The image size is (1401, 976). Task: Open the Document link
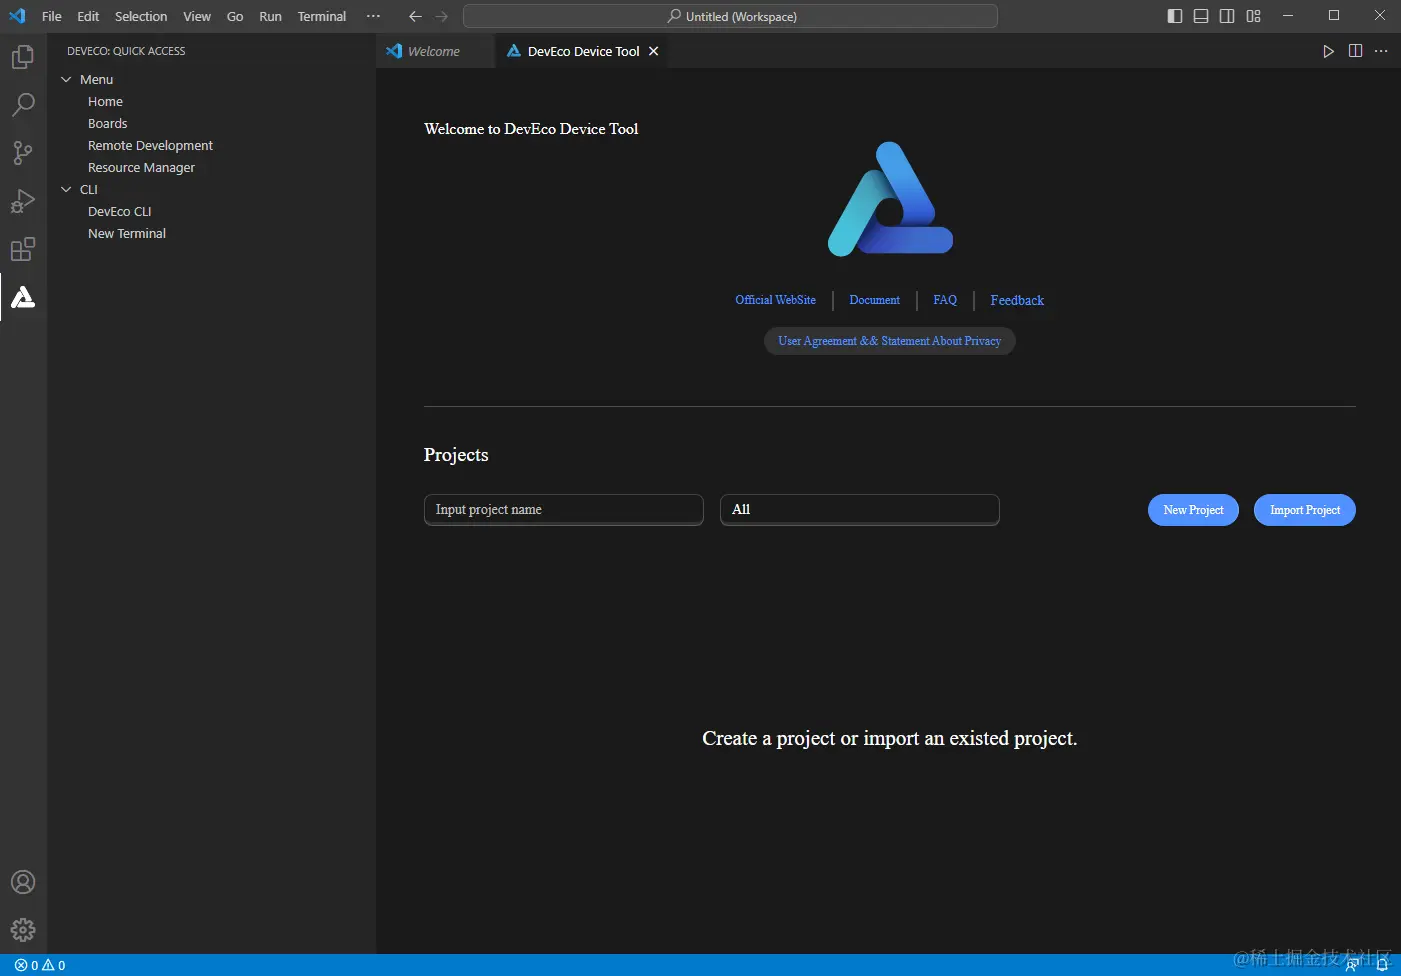[x=874, y=300]
